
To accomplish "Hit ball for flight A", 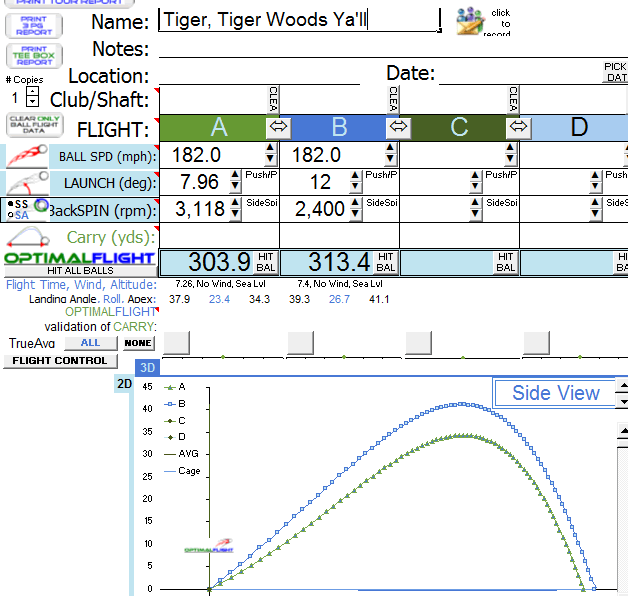I will pyautogui.click(x=266, y=262).
